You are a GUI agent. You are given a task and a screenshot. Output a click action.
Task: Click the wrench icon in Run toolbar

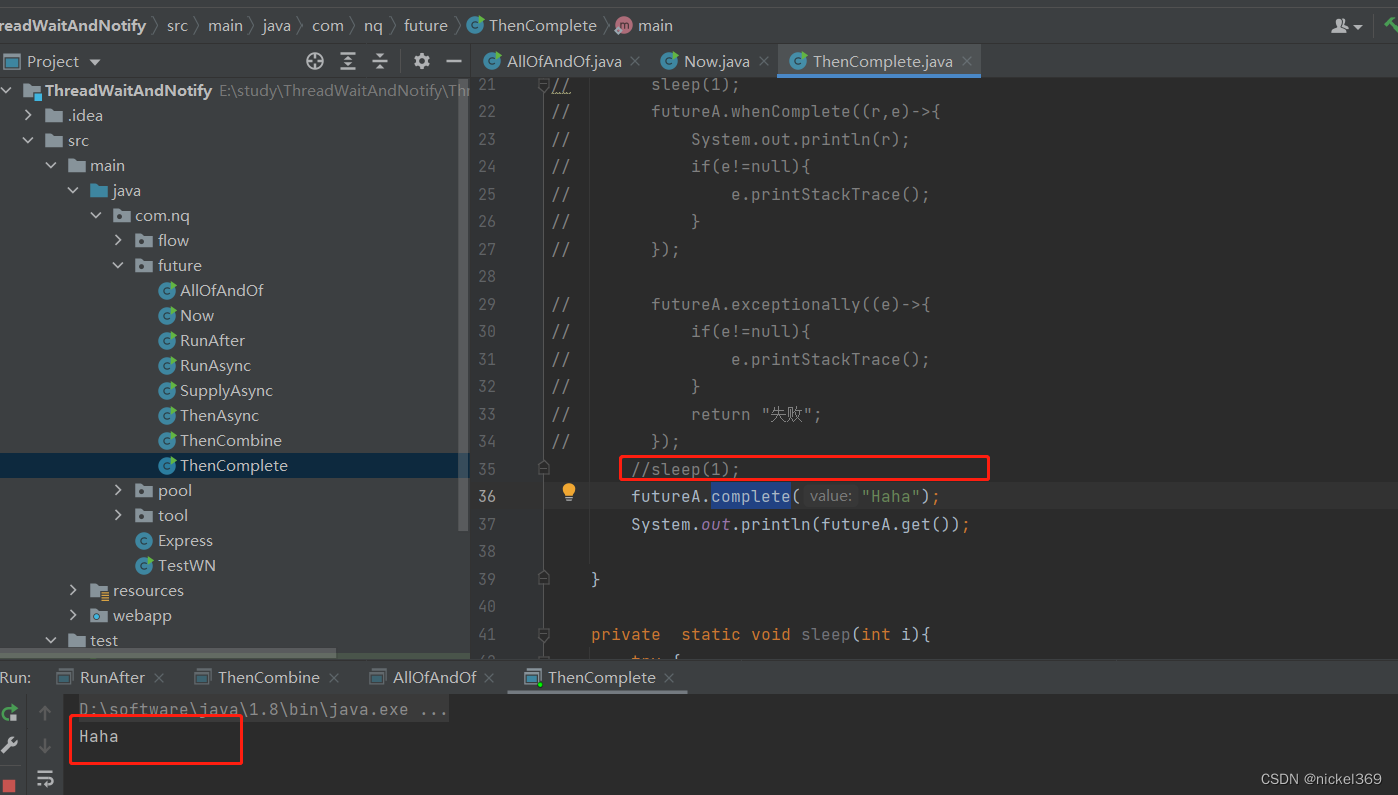10,745
